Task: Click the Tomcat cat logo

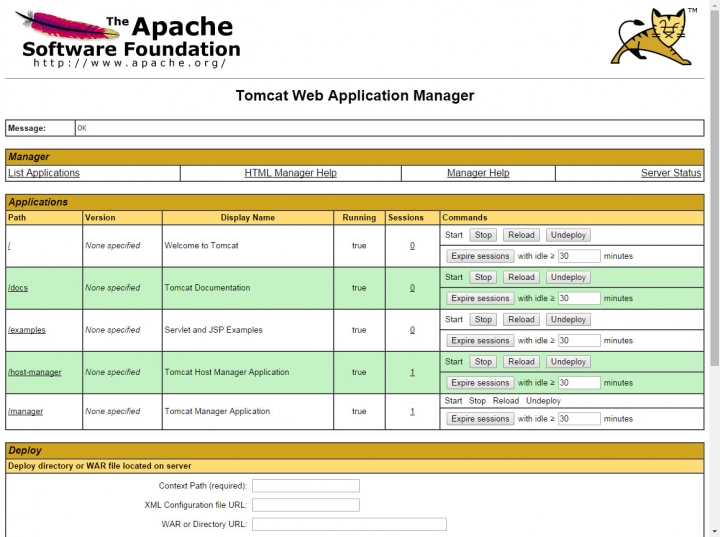Action: point(653,36)
